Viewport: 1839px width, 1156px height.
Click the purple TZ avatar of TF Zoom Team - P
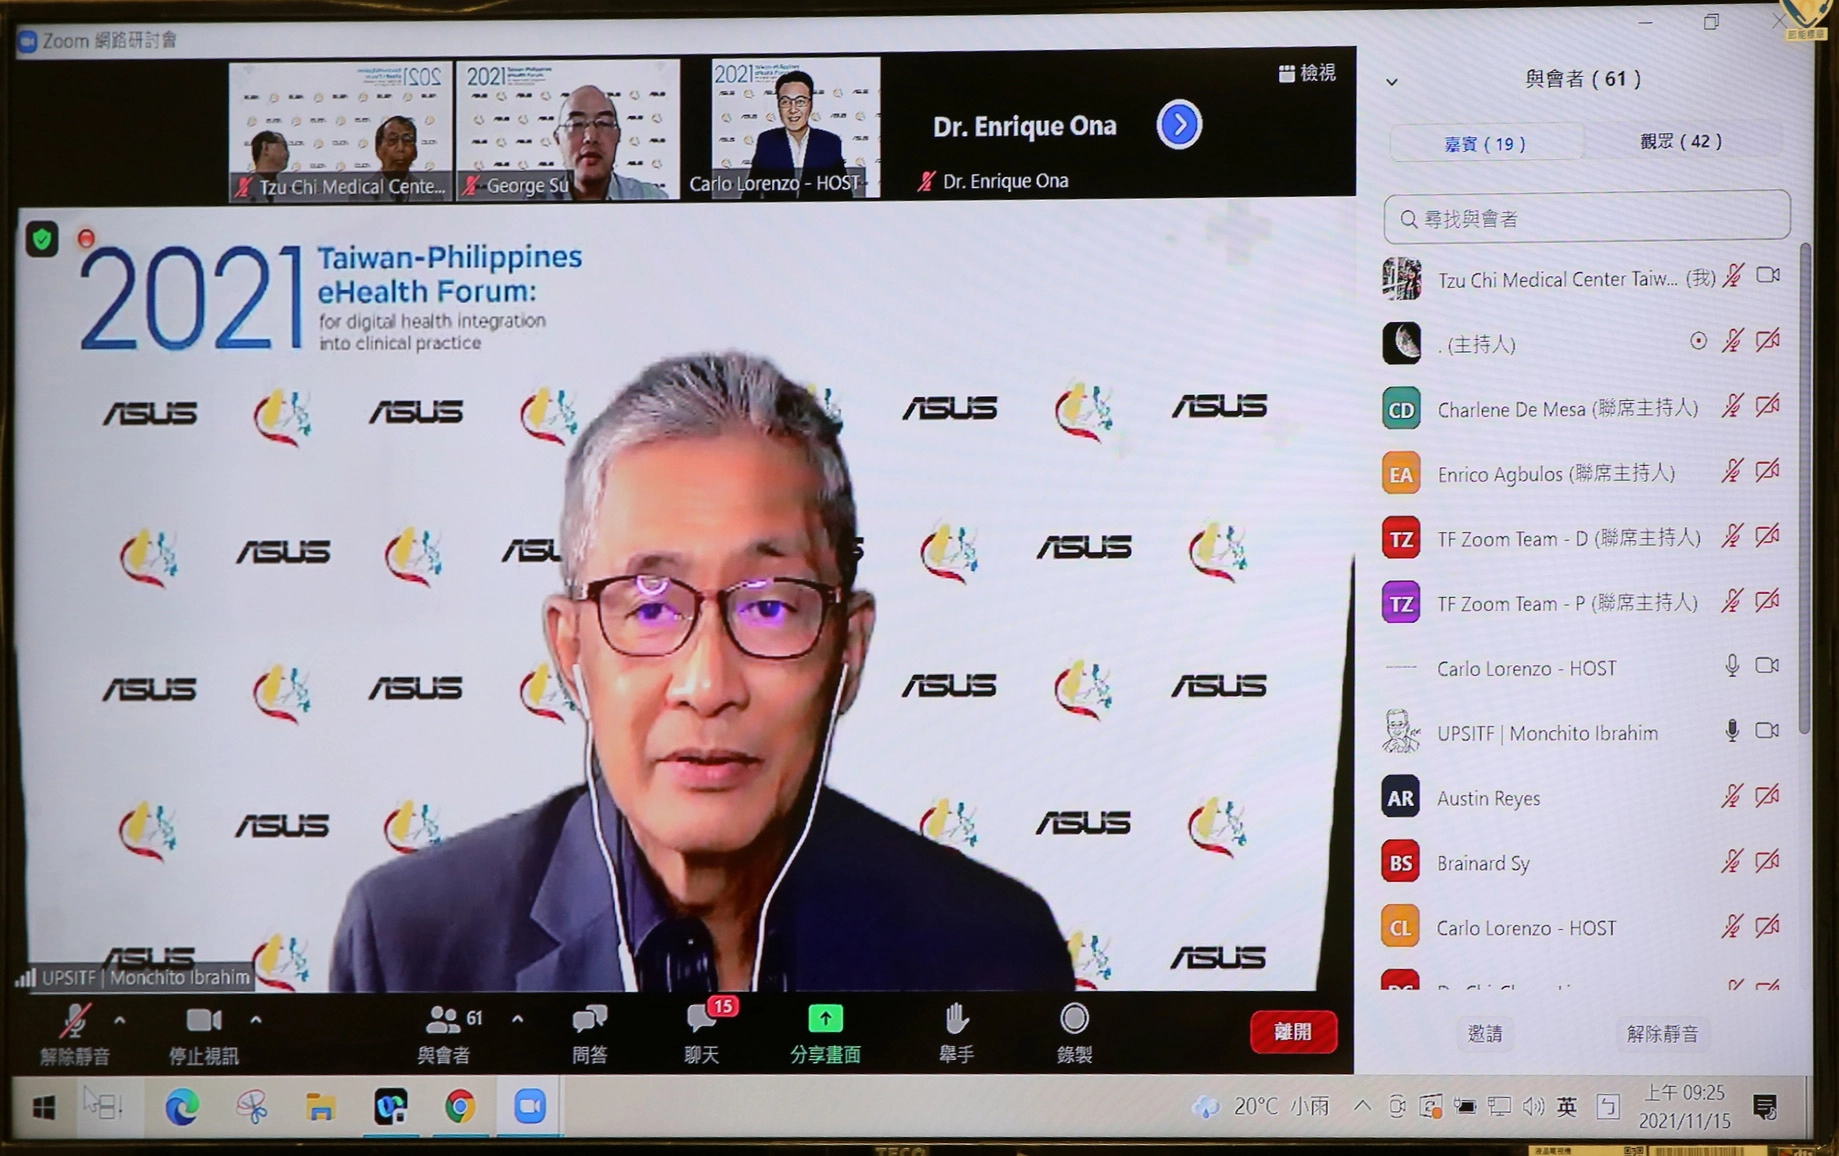(1401, 604)
